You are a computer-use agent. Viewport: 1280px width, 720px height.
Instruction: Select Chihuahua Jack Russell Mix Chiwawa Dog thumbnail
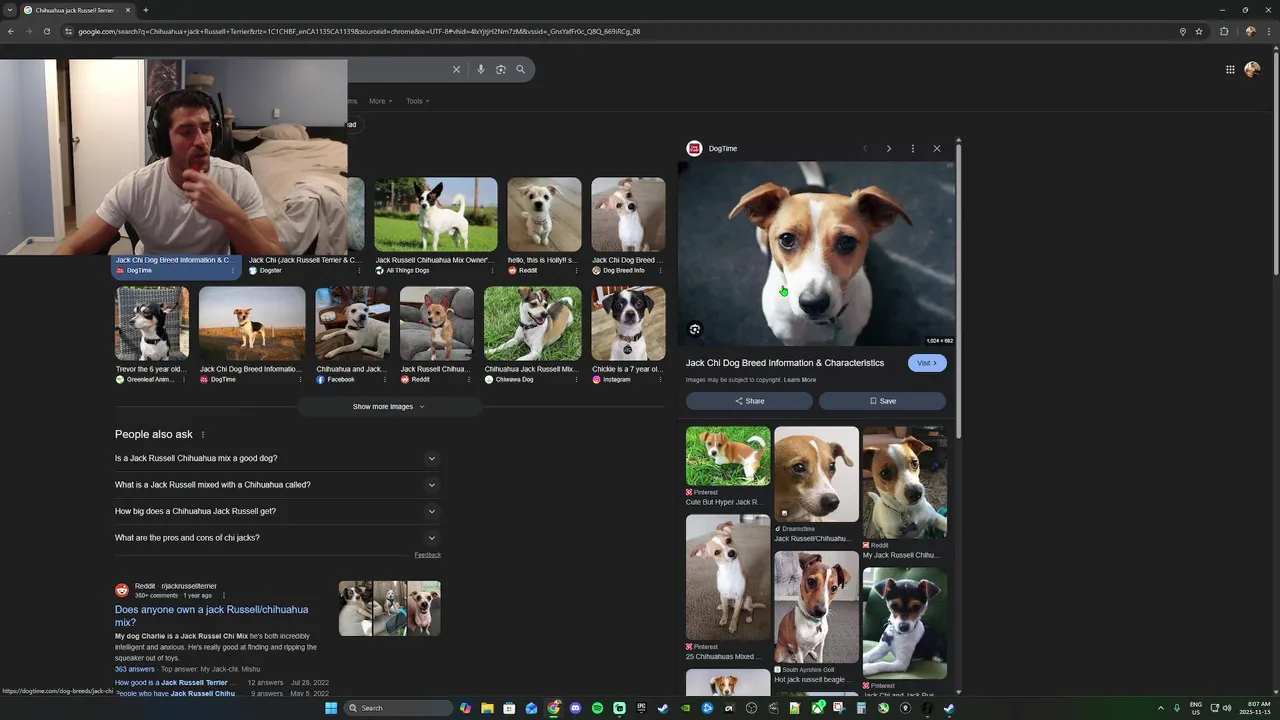point(533,323)
